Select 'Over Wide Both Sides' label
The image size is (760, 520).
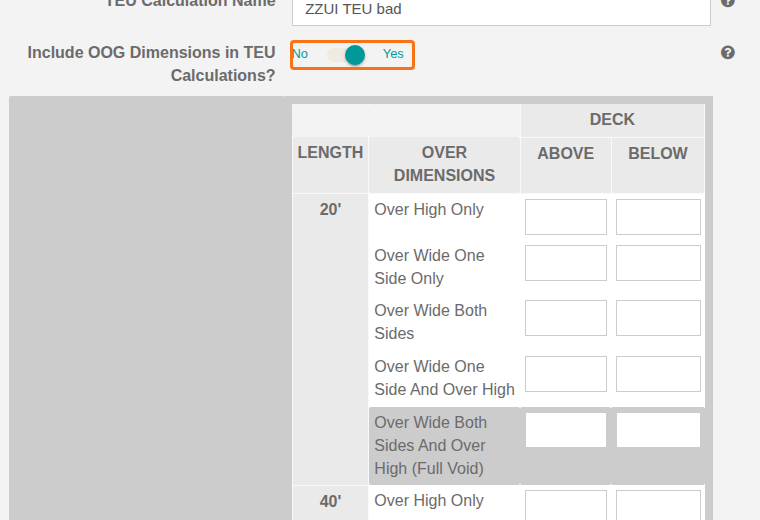430,322
